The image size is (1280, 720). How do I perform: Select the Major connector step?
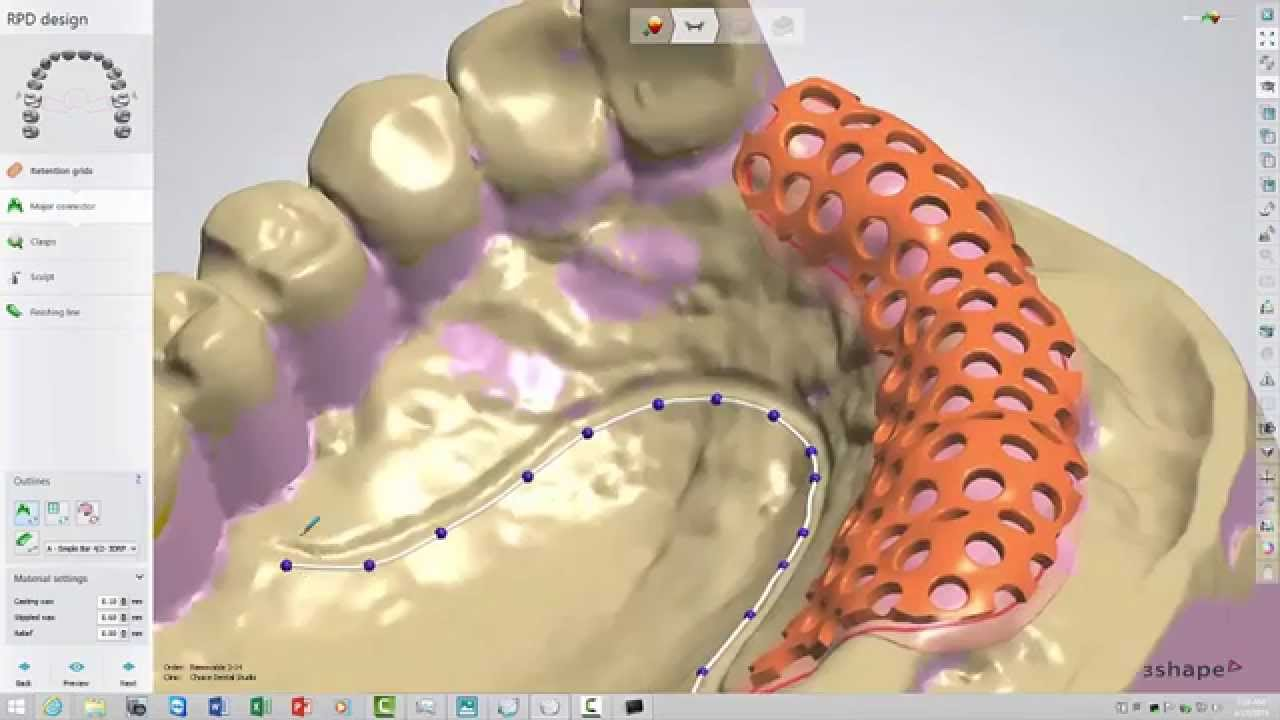(x=62, y=206)
